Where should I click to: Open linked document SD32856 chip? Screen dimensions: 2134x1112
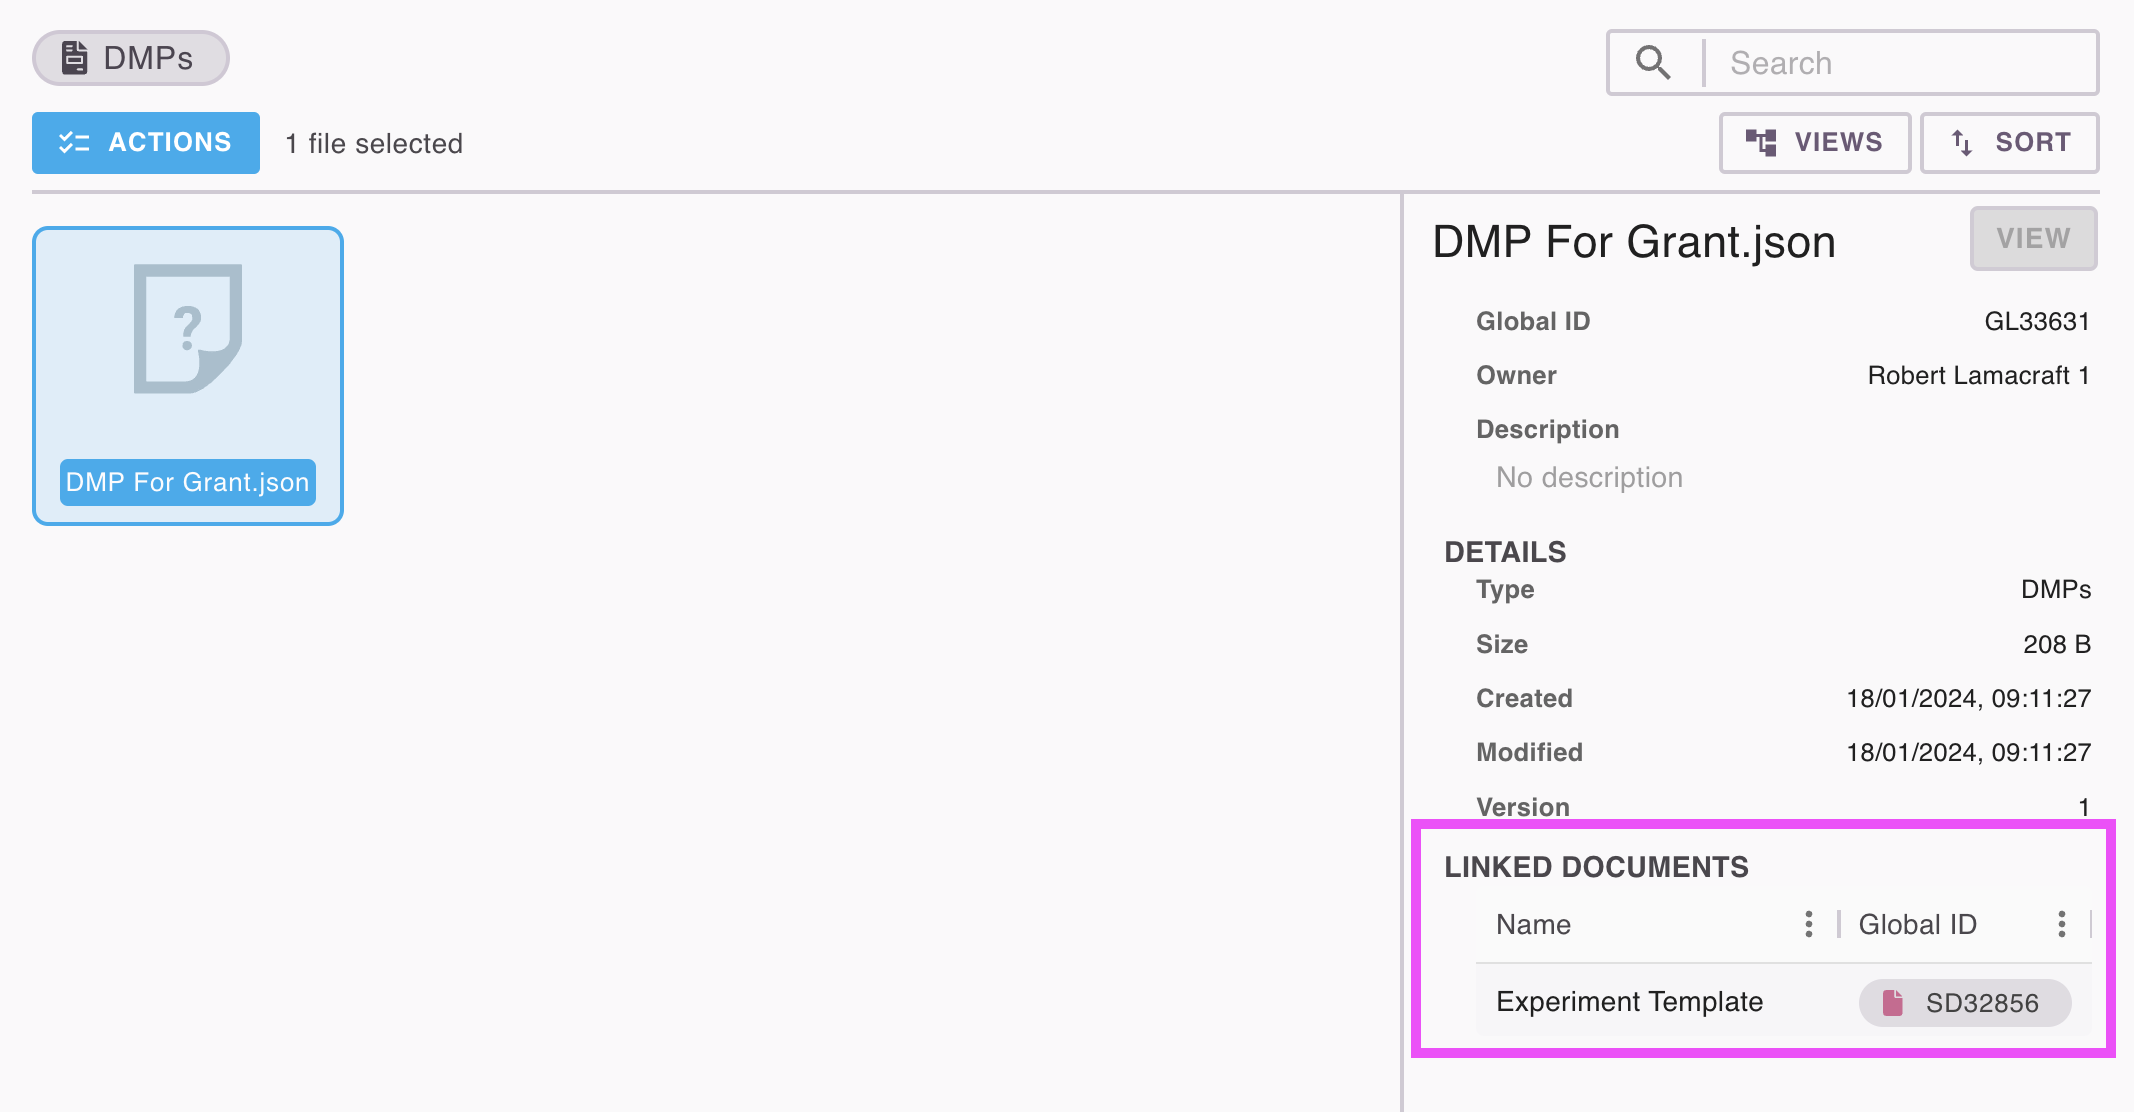1966,1003
